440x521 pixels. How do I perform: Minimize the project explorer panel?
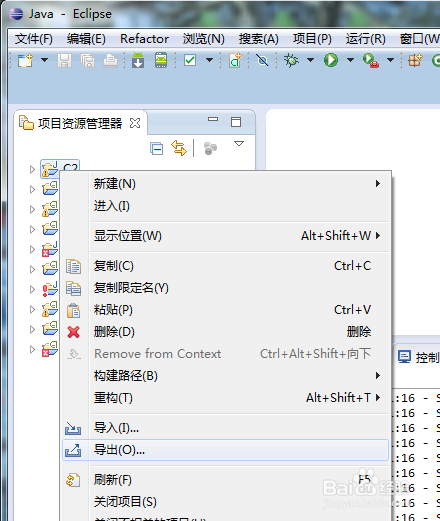tap(213, 119)
